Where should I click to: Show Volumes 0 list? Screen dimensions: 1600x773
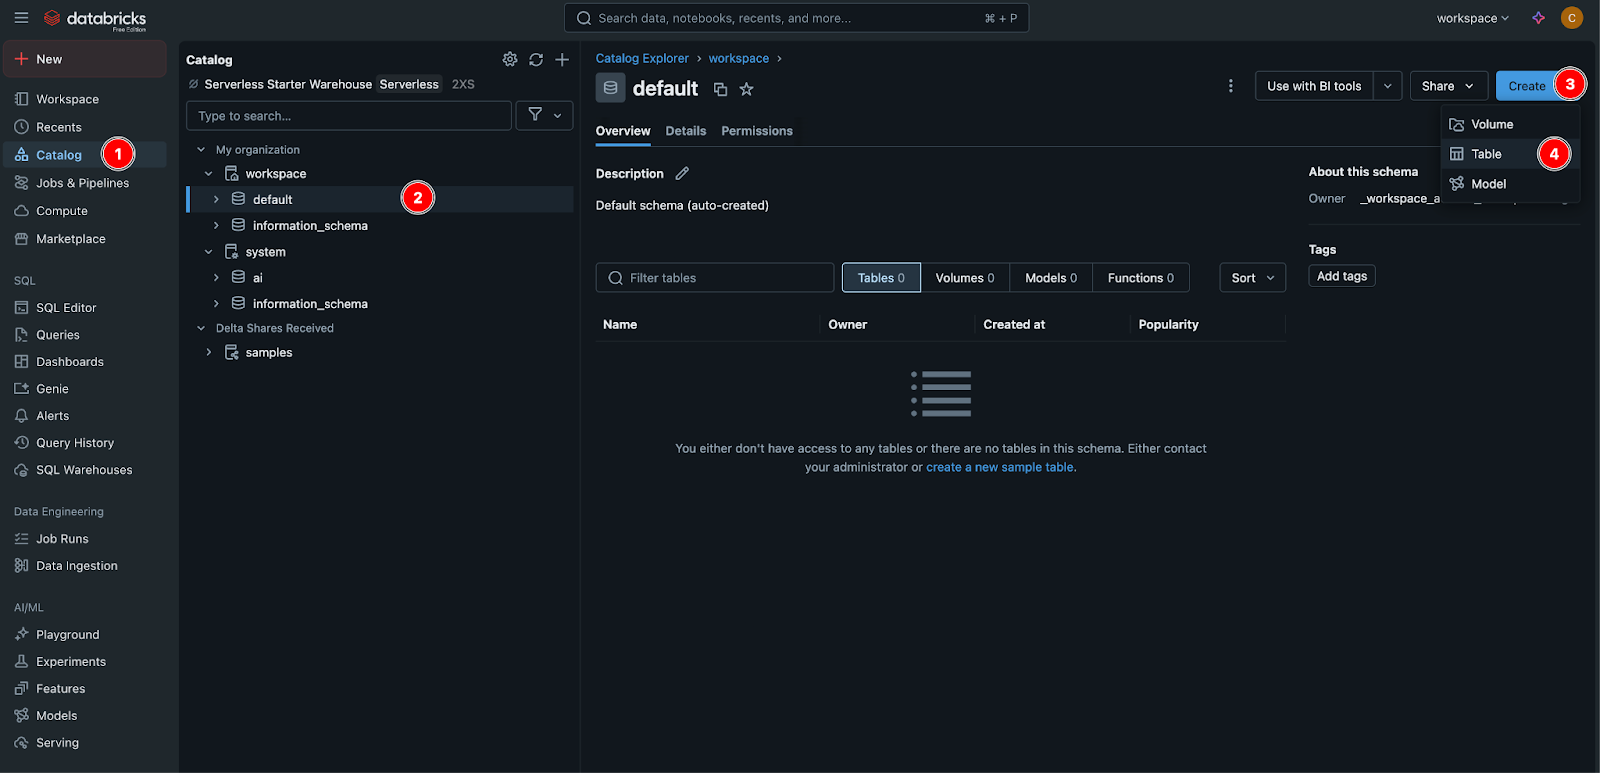tap(965, 278)
